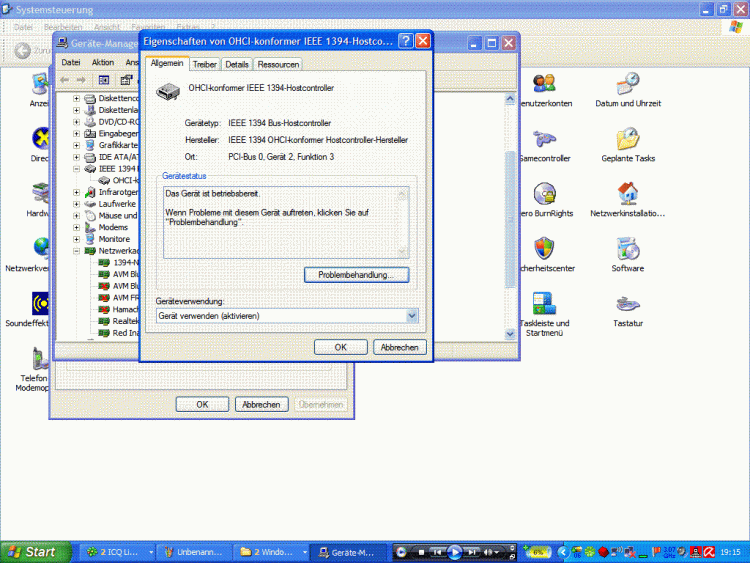Click the properties toolbar icon in Geräte-Manager
This screenshot has width=750, height=563.
click(x=126, y=80)
